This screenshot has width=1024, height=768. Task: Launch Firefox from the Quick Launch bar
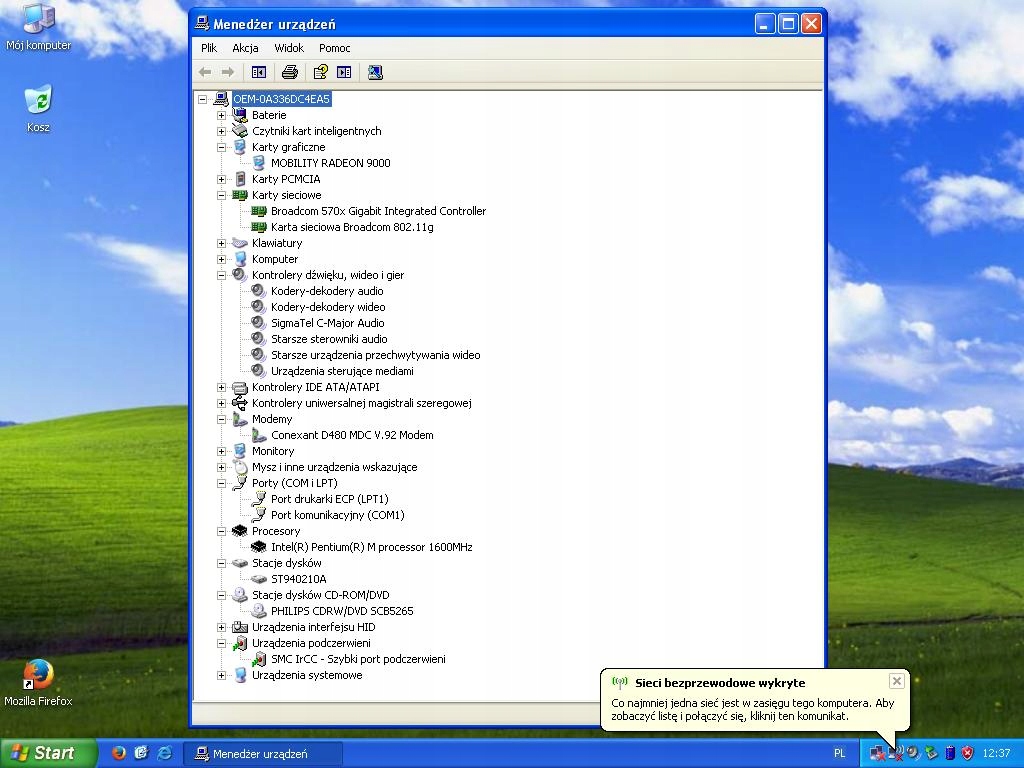119,753
